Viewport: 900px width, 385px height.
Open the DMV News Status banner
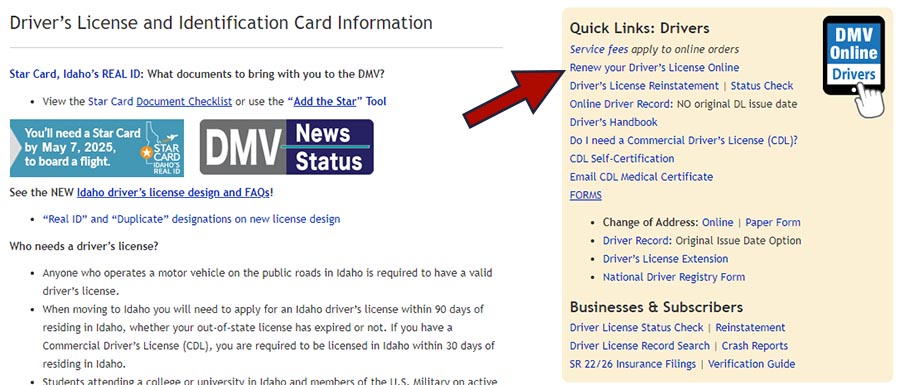pos(286,147)
